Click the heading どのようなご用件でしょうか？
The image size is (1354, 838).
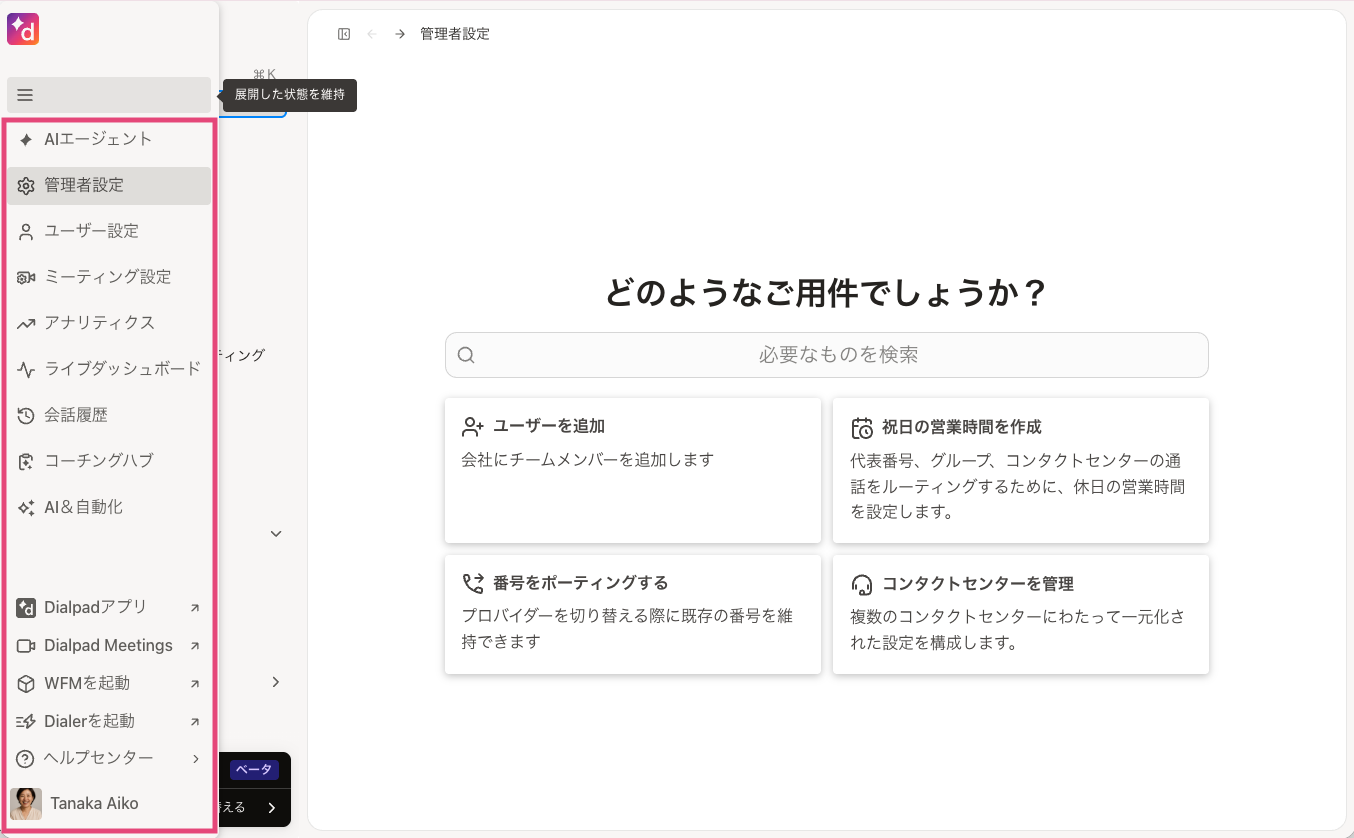tap(827, 293)
